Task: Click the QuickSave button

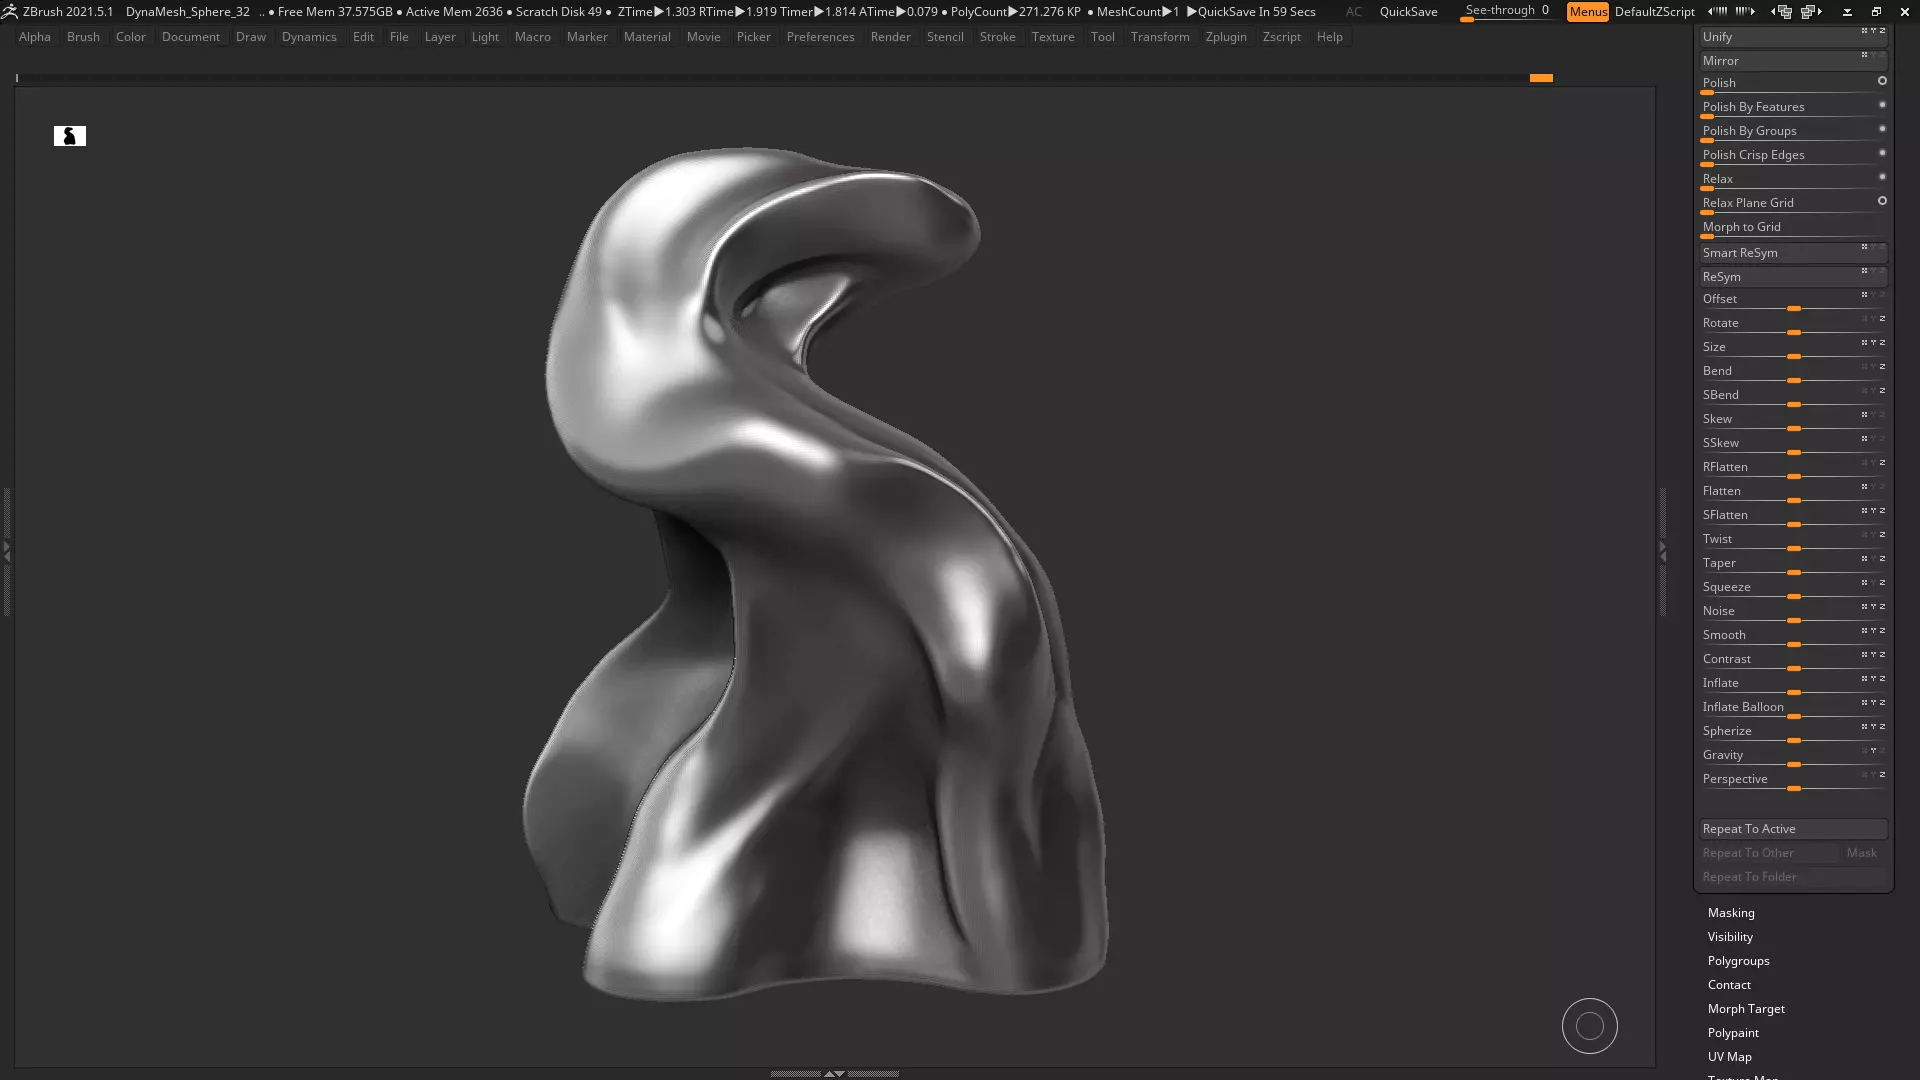Action: click(1408, 12)
